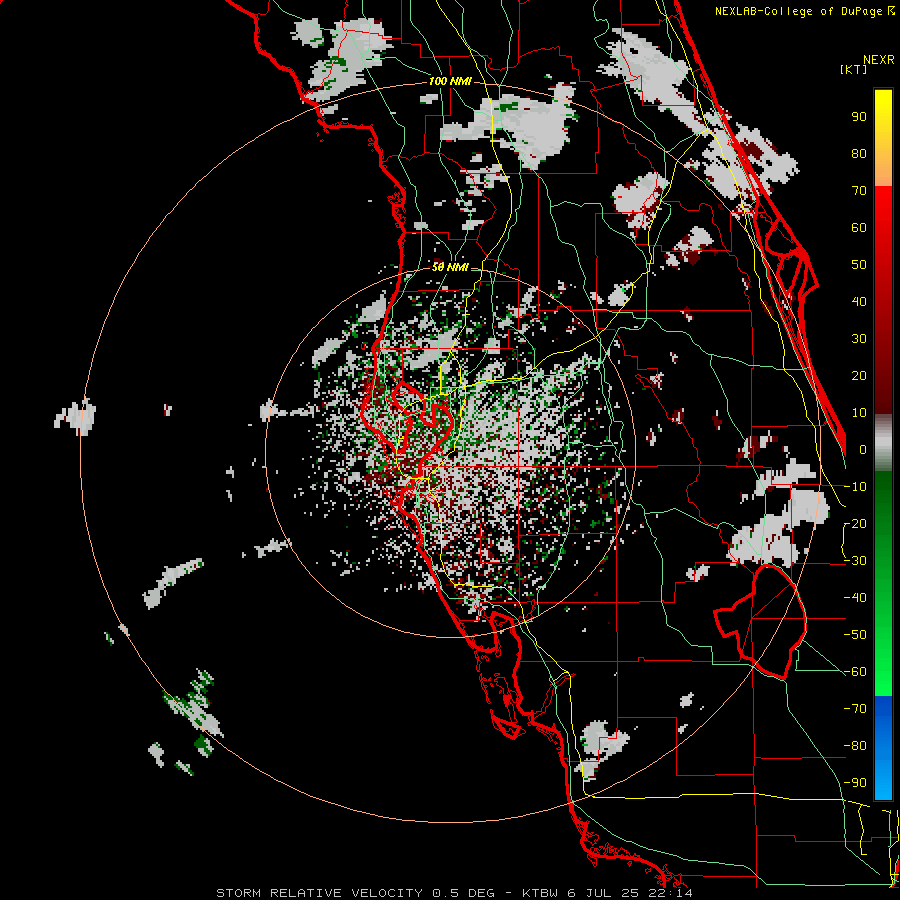Click the 90 value on the velocity scale

859,117
